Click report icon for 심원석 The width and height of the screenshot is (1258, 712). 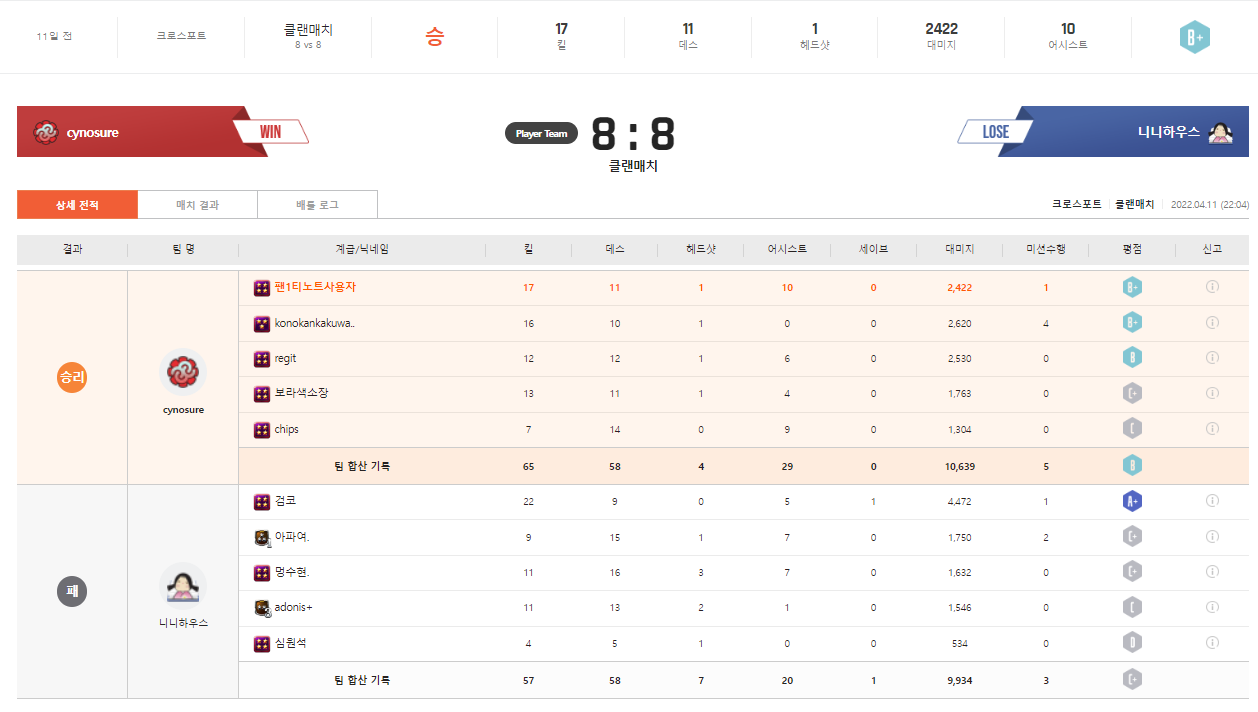tap(1212, 643)
